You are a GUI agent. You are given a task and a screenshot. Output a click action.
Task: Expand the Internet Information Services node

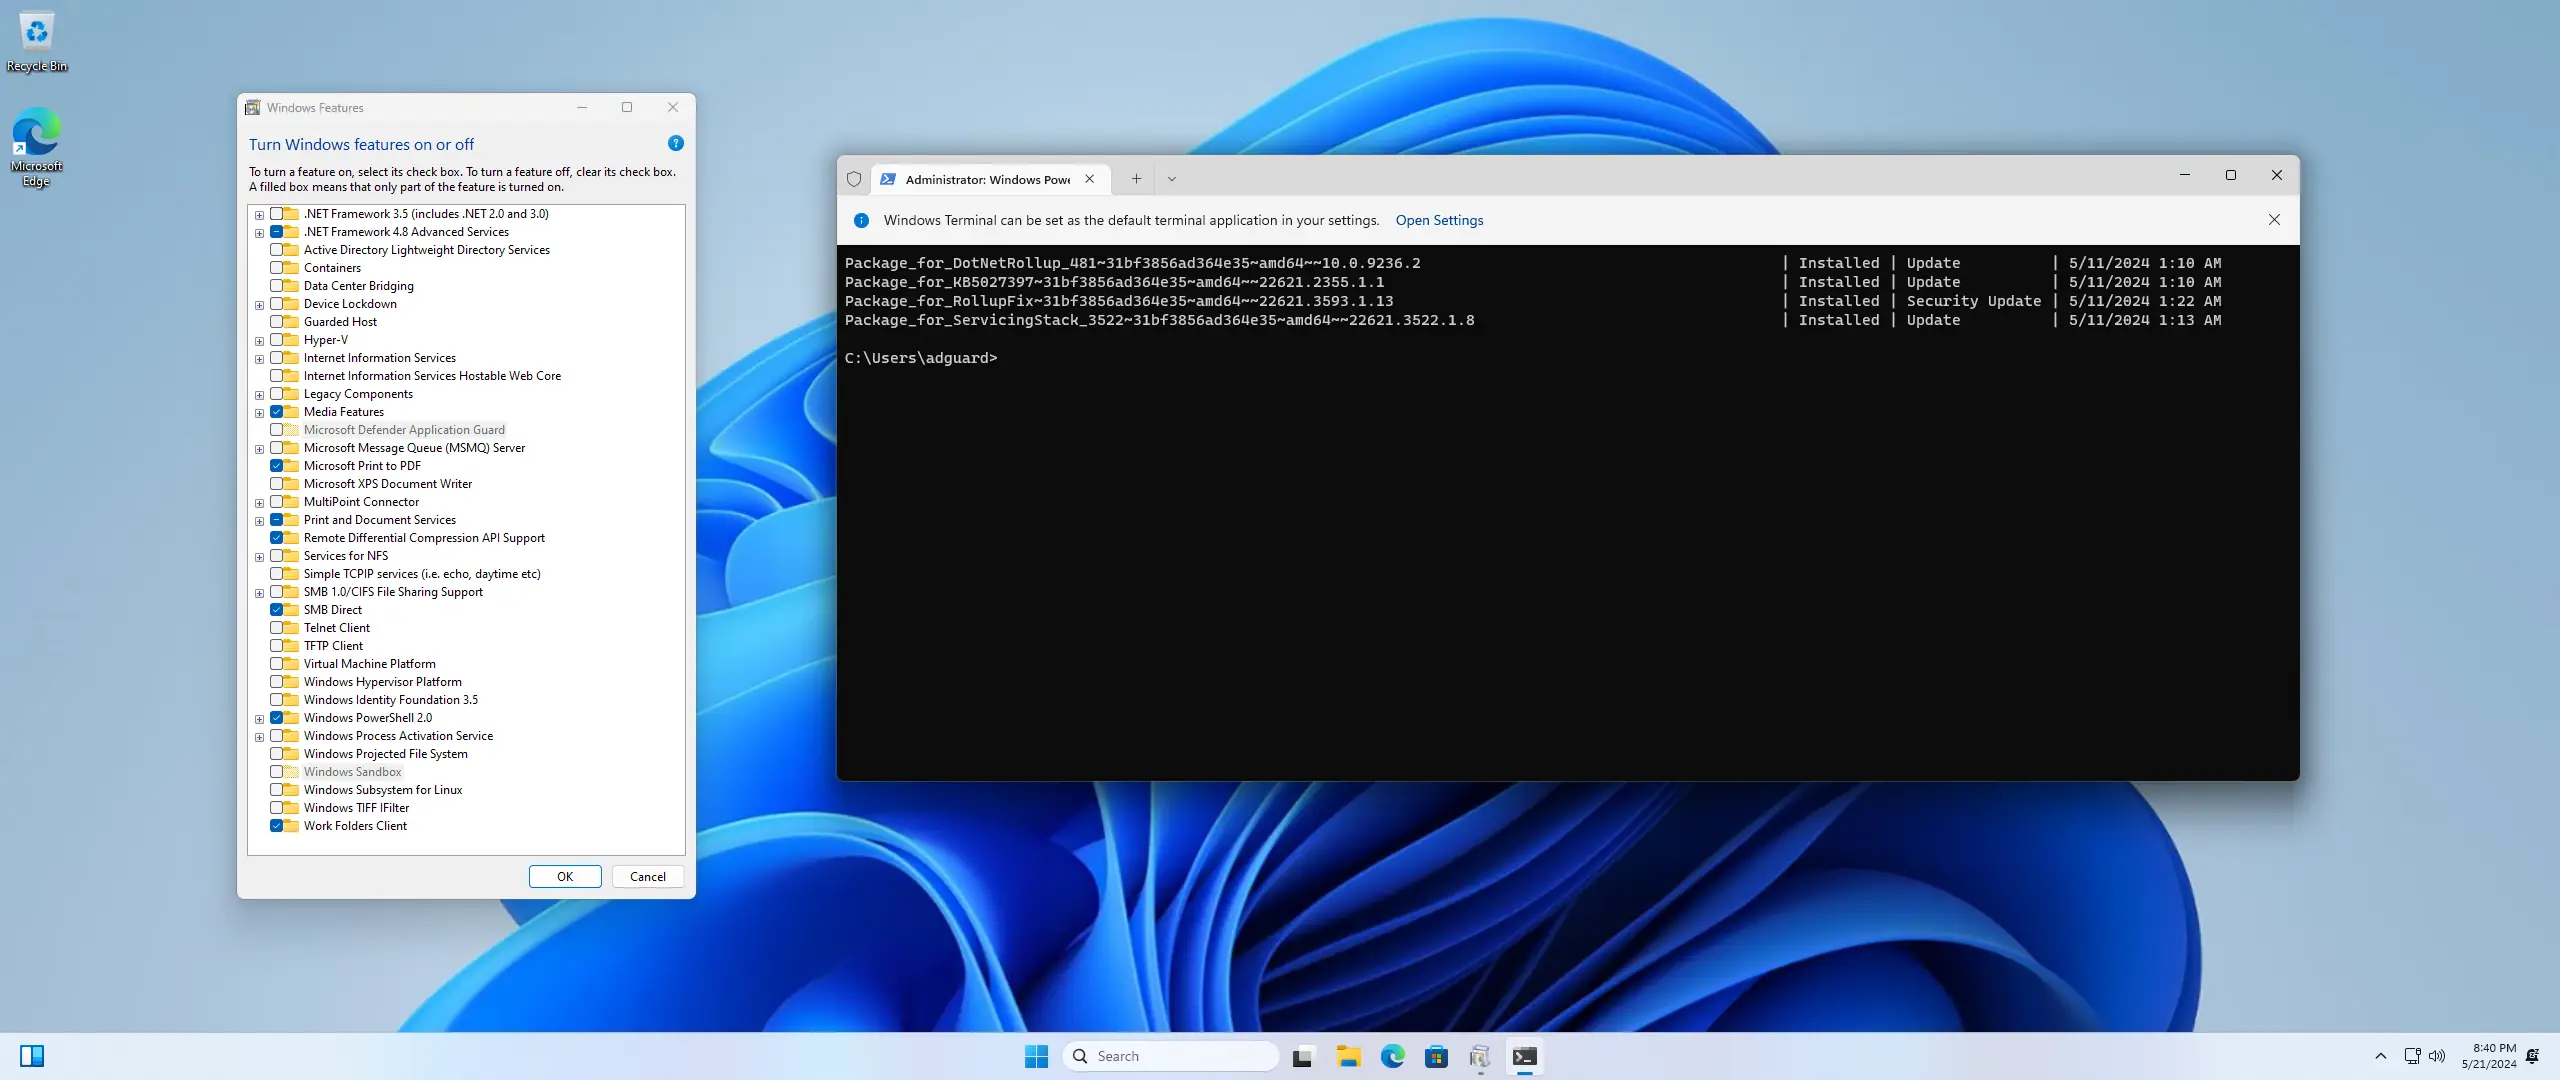click(x=259, y=359)
